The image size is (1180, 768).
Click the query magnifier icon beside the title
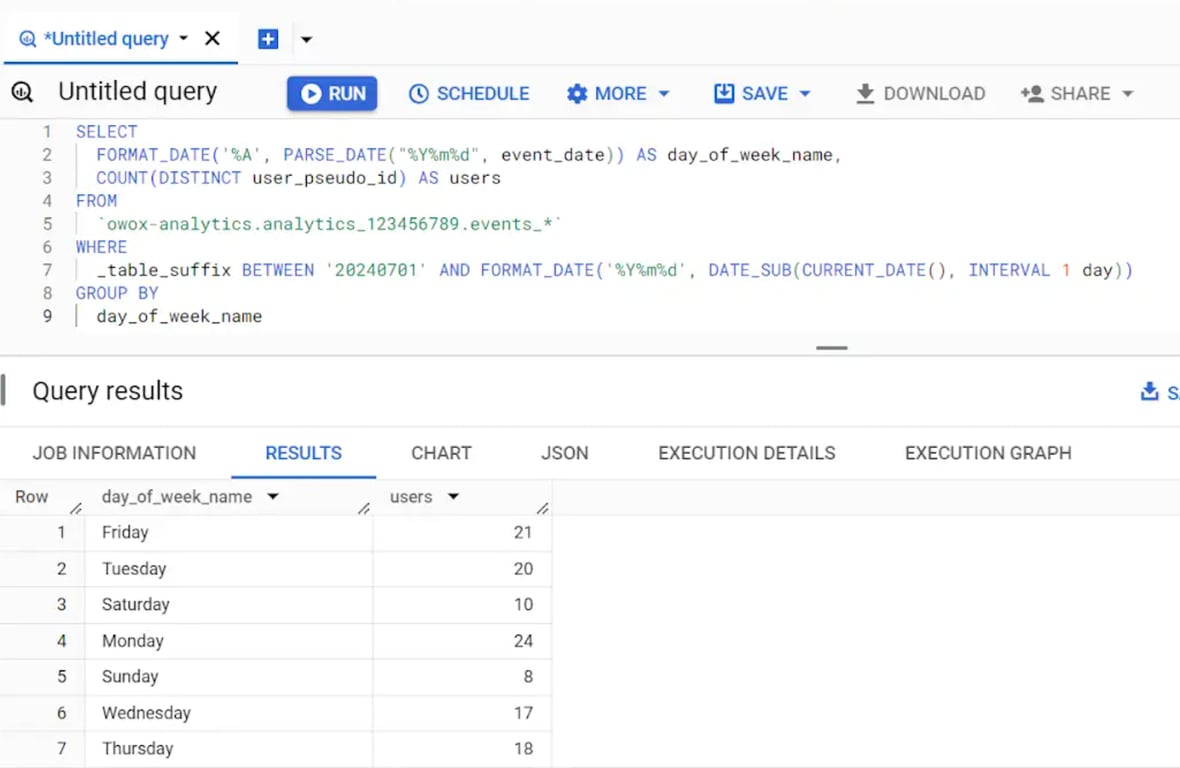tap(23, 93)
